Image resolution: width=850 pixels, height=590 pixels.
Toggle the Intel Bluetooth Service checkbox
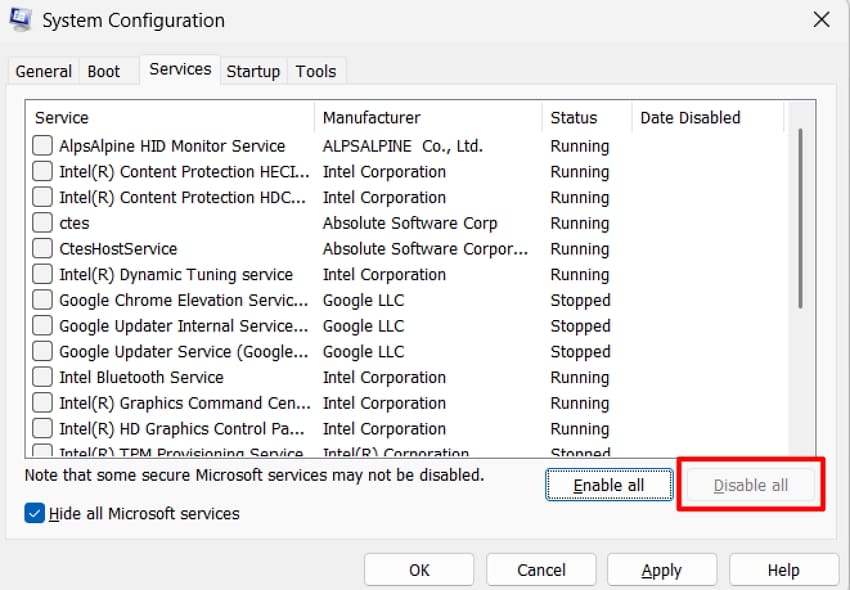tap(42, 377)
